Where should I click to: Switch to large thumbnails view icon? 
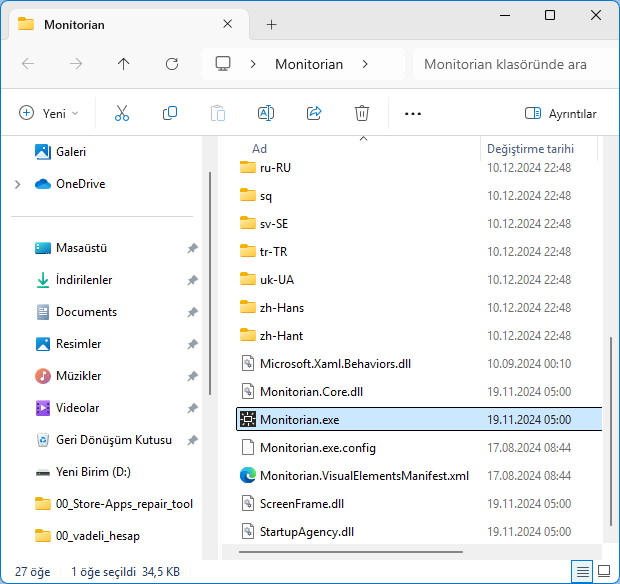click(604, 571)
